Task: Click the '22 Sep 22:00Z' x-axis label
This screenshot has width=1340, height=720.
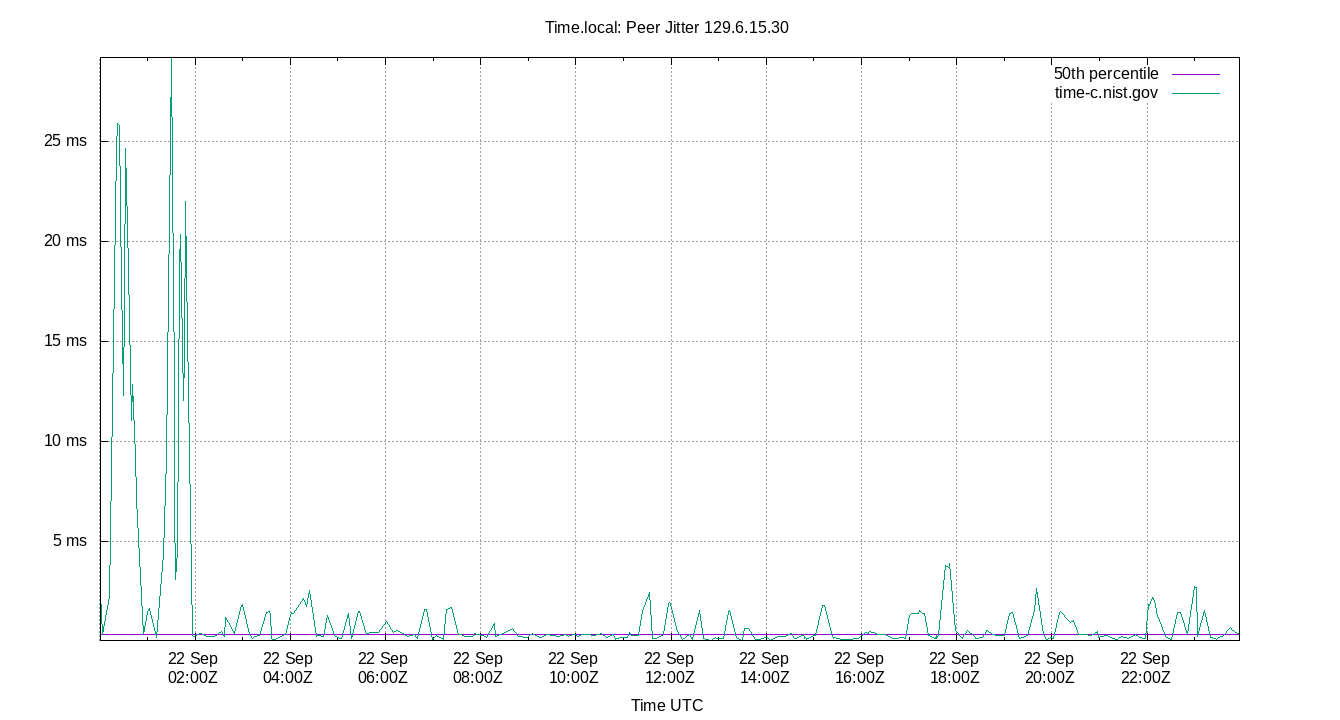Action: 1145,668
